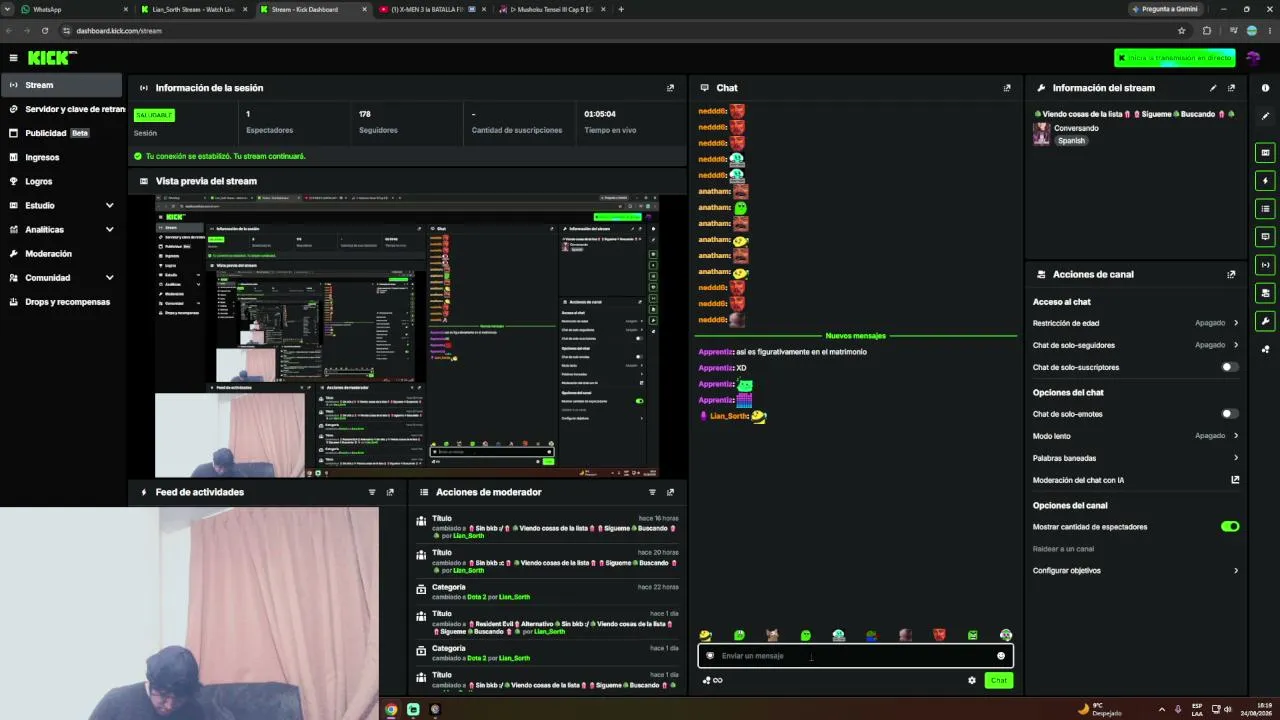Pop out the Feed de actividades panel
The image size is (1280, 720).
click(390, 492)
